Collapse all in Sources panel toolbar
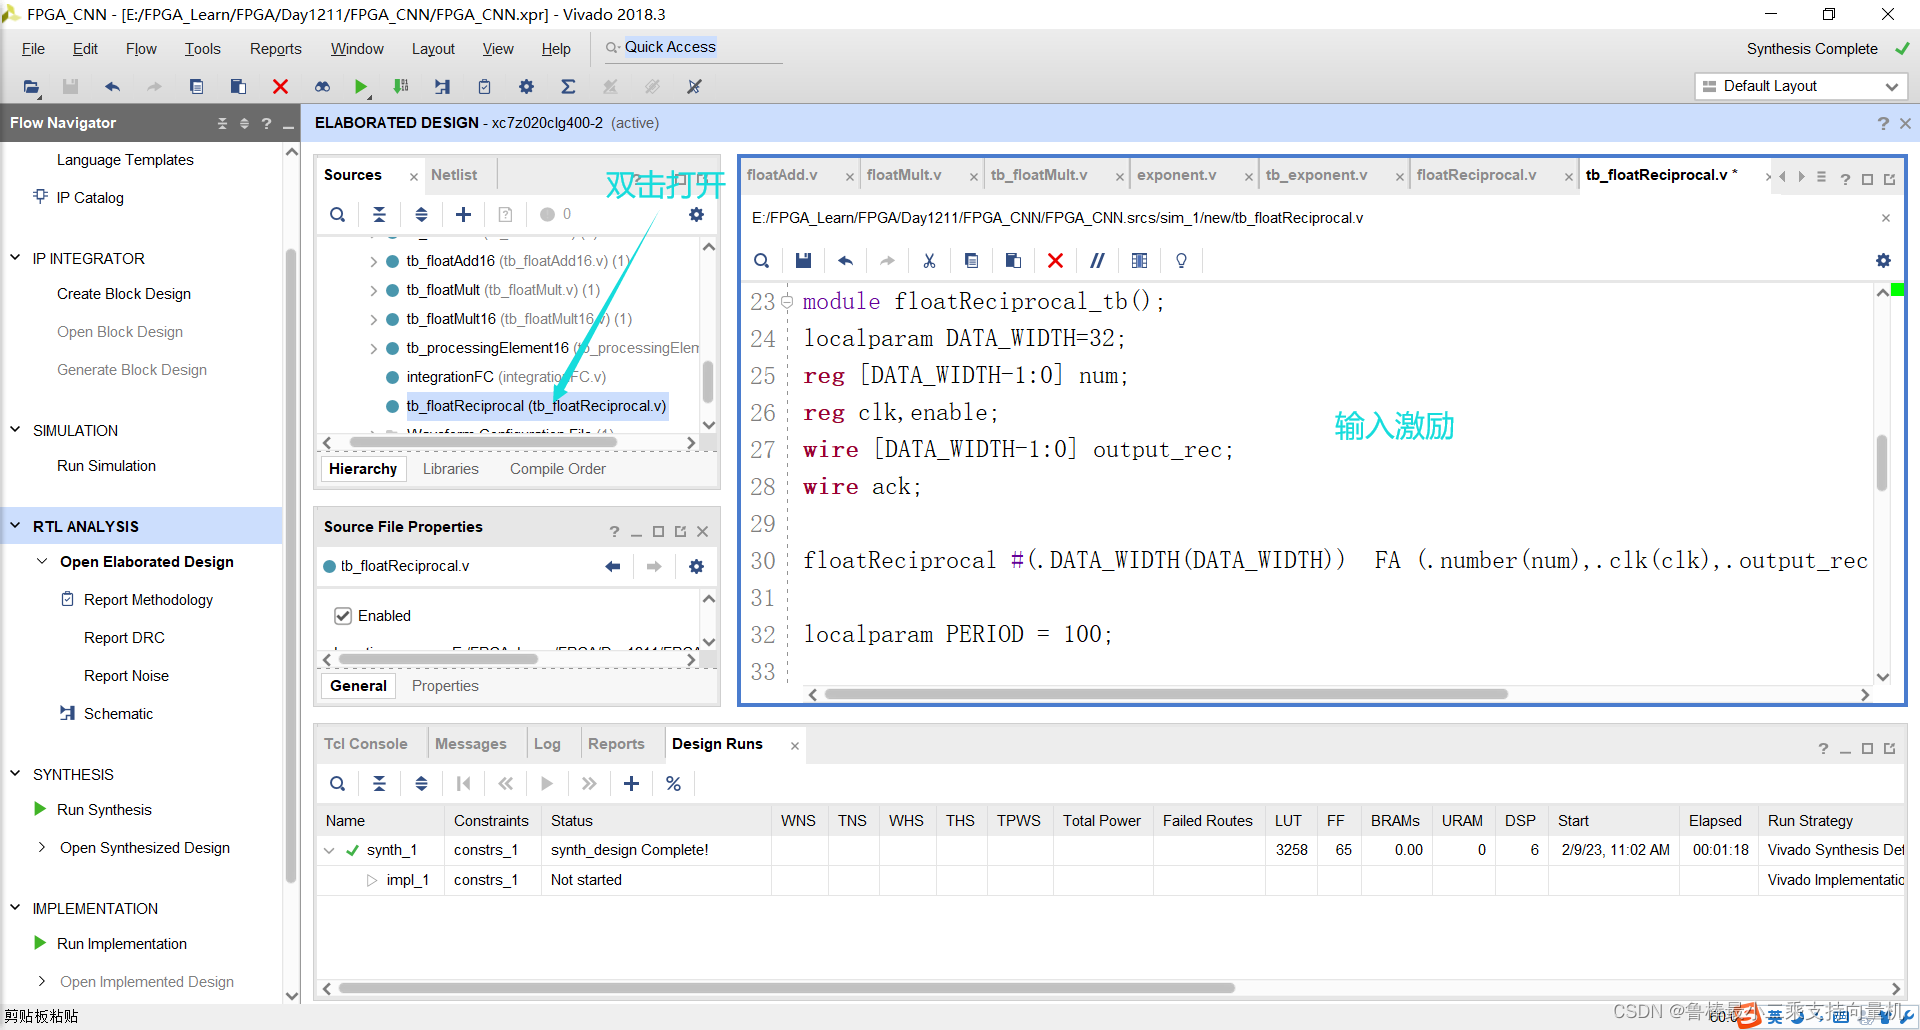The width and height of the screenshot is (1920, 1030). pyautogui.click(x=379, y=214)
